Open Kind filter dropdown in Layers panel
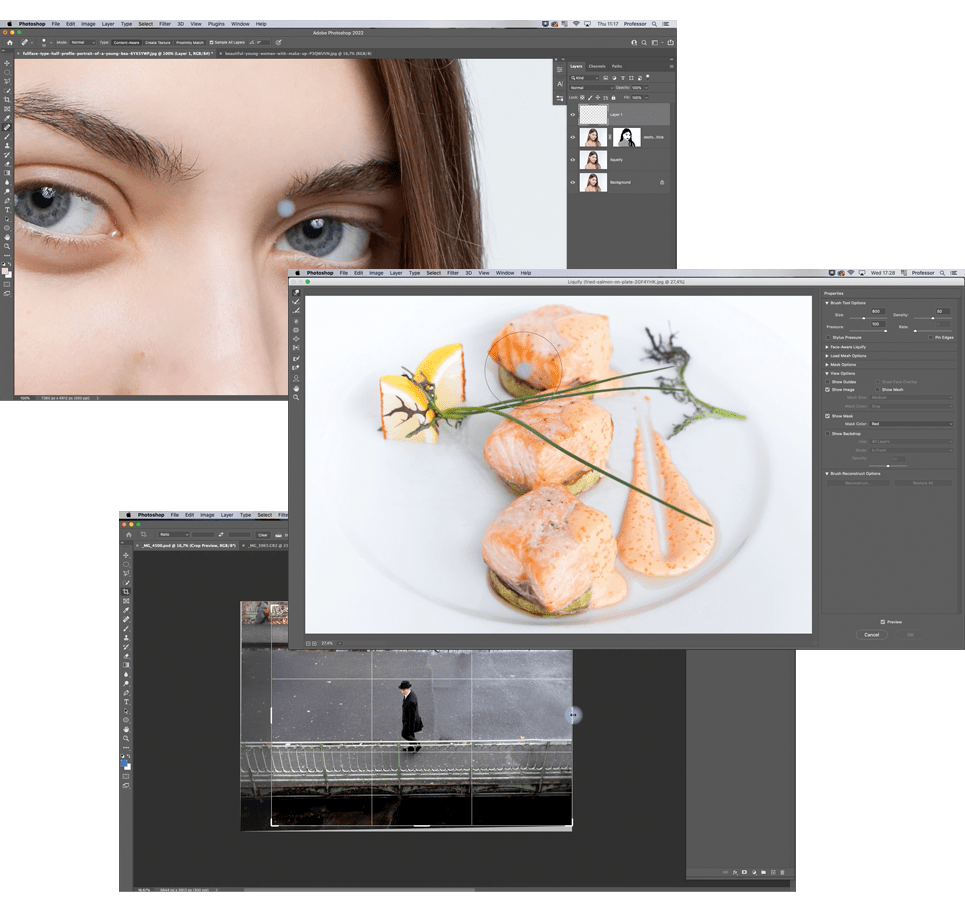Screen dimensions: 965x911 pyautogui.click(x=584, y=78)
